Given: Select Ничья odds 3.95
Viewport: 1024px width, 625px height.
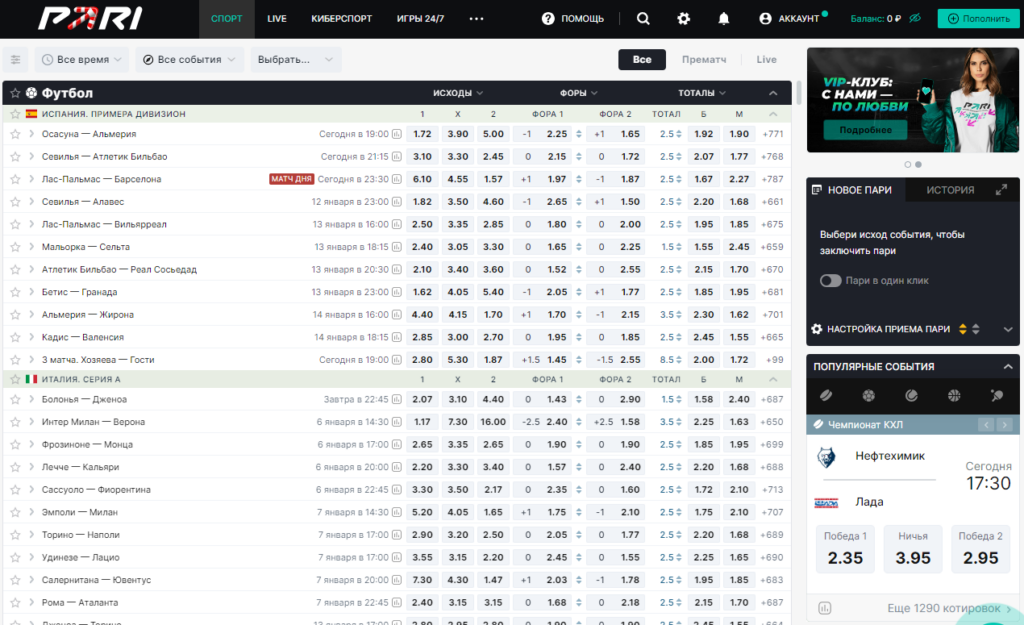Looking at the screenshot, I should (913, 549).
